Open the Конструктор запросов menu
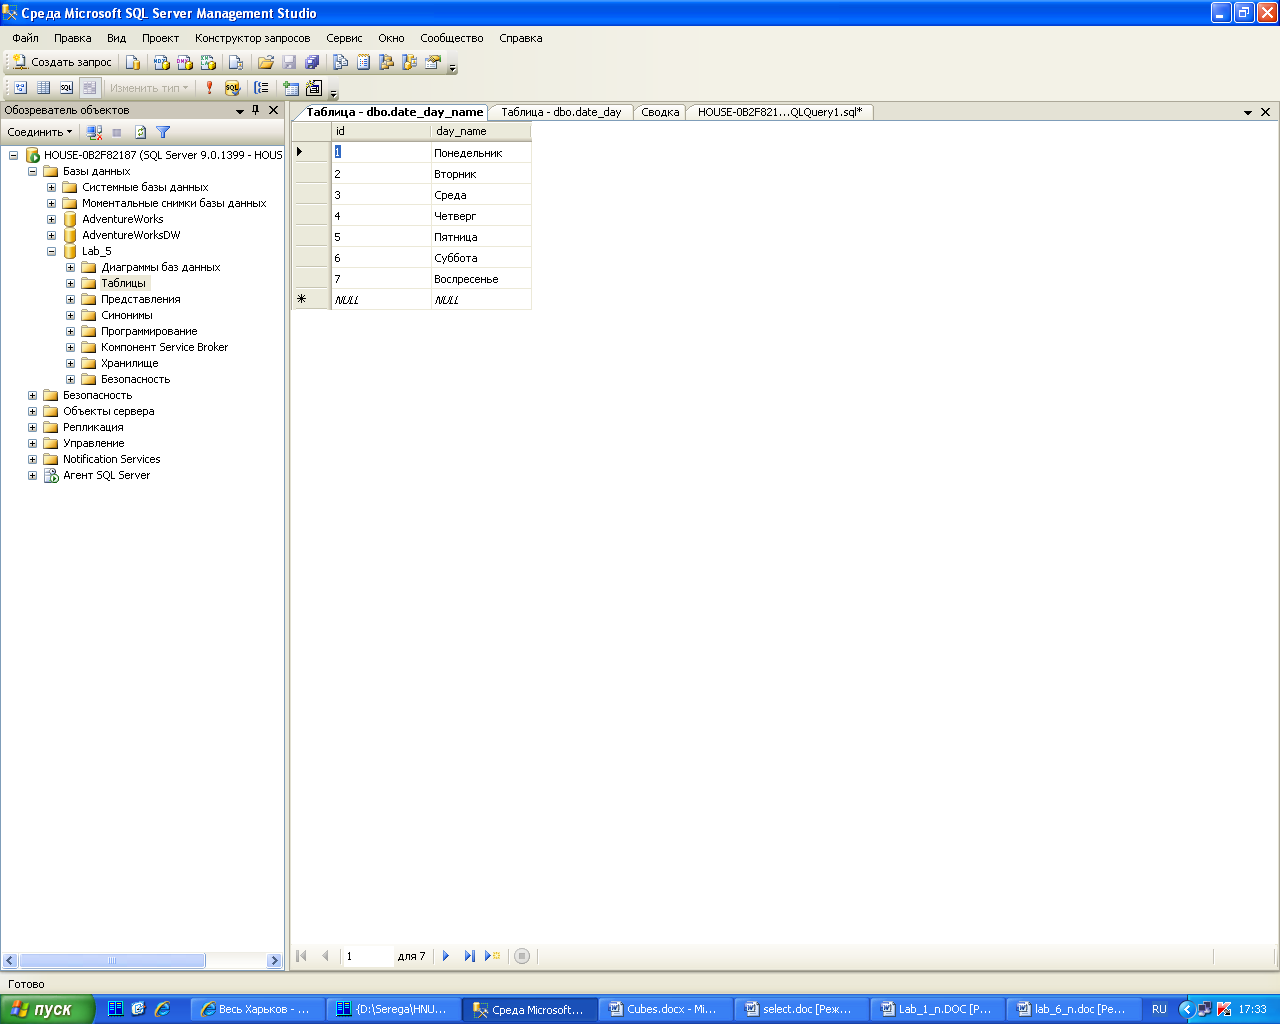 click(x=253, y=38)
